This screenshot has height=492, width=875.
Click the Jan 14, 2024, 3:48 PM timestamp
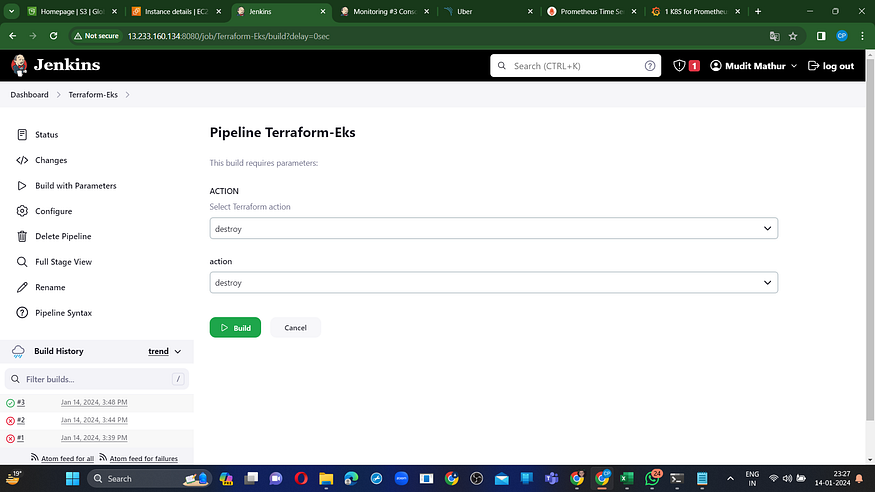coord(94,402)
